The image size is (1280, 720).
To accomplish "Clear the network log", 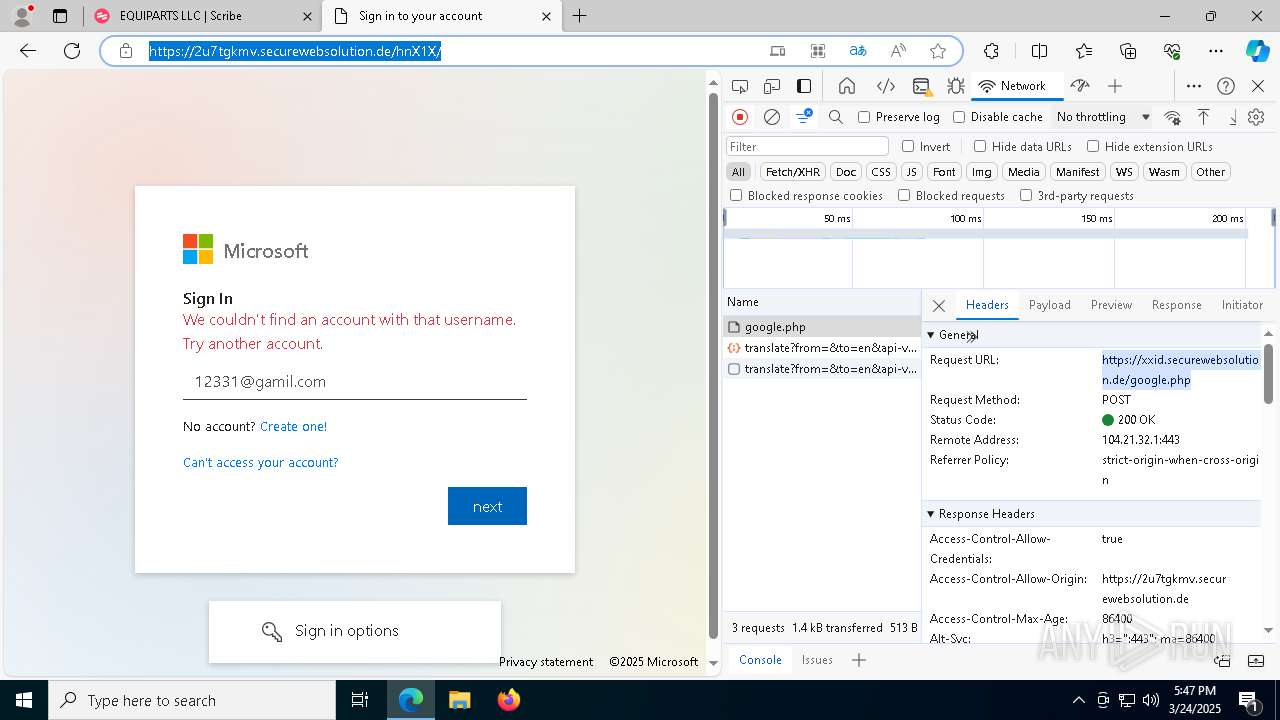I will coord(772,117).
